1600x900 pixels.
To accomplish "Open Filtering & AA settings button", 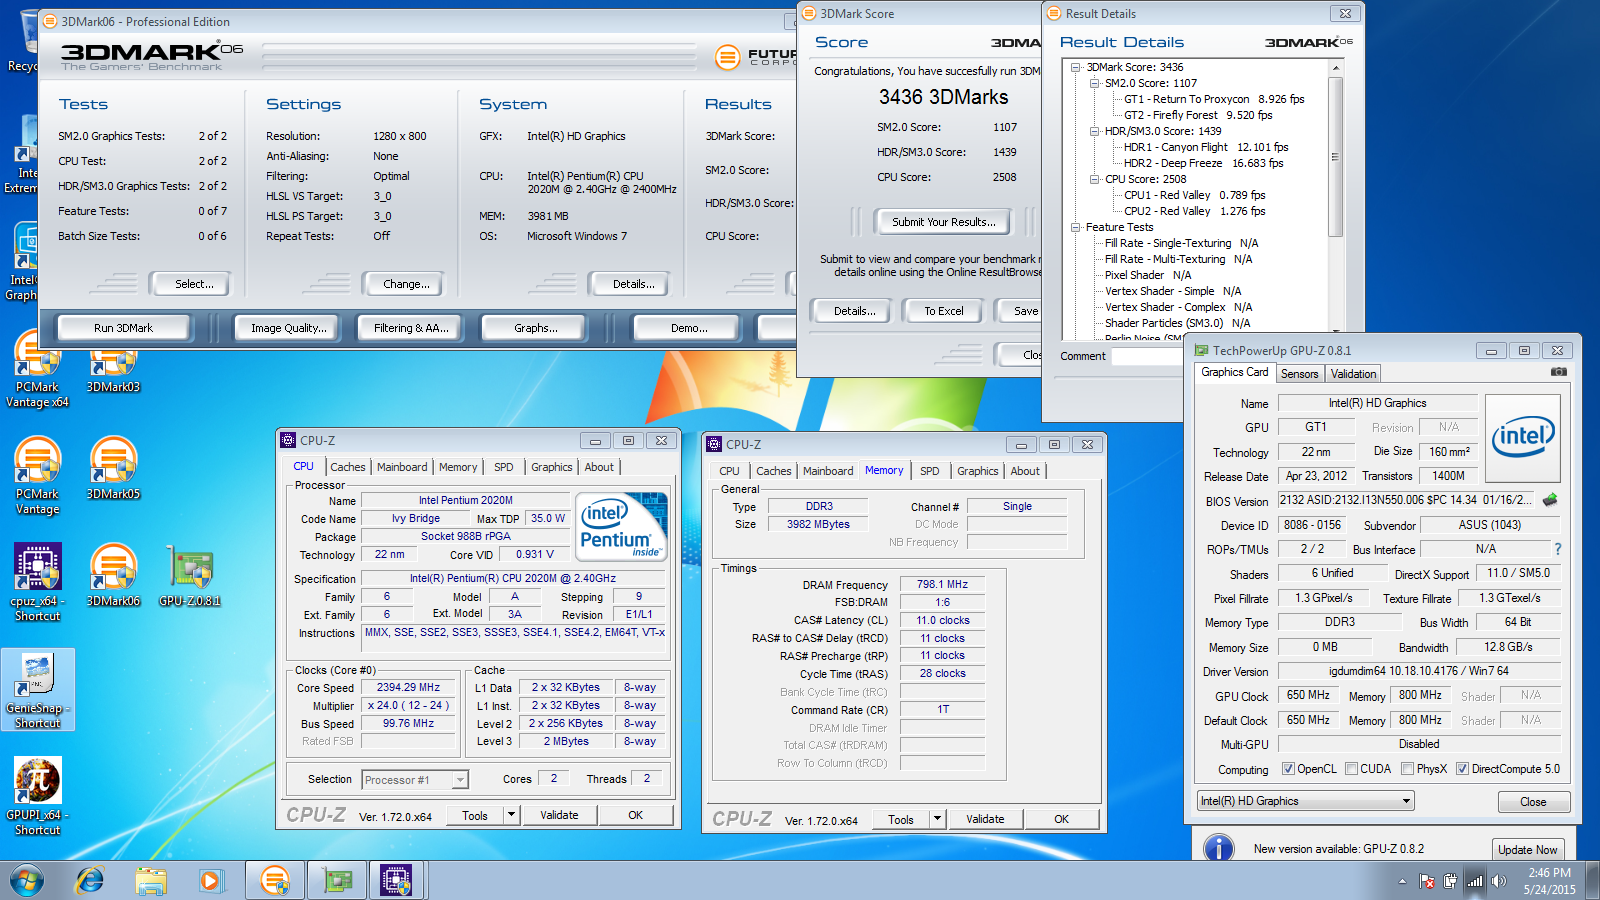I will point(411,328).
